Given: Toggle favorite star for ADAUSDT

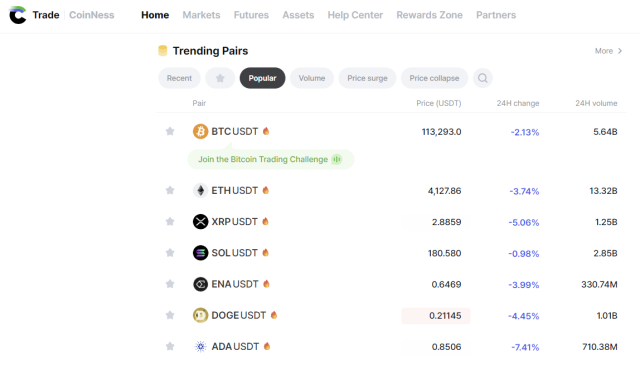Looking at the screenshot, I should 170,347.
